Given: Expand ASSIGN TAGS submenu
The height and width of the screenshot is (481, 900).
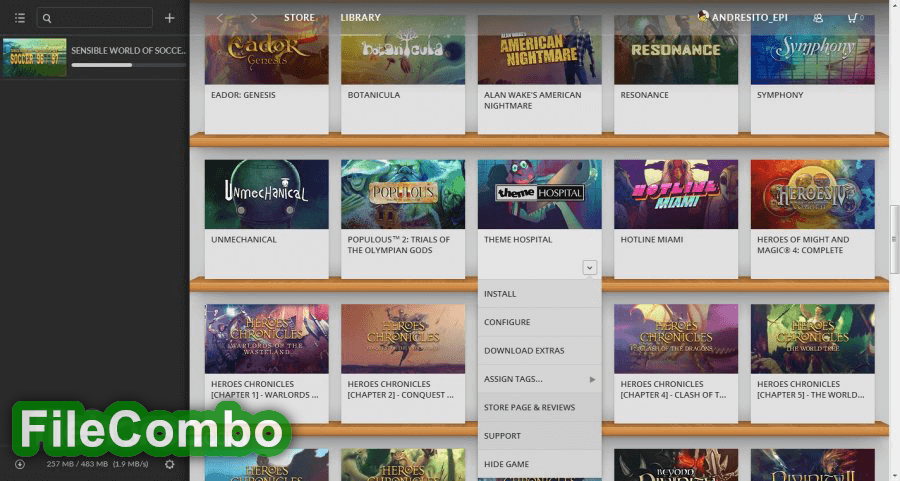Looking at the screenshot, I should pos(540,379).
